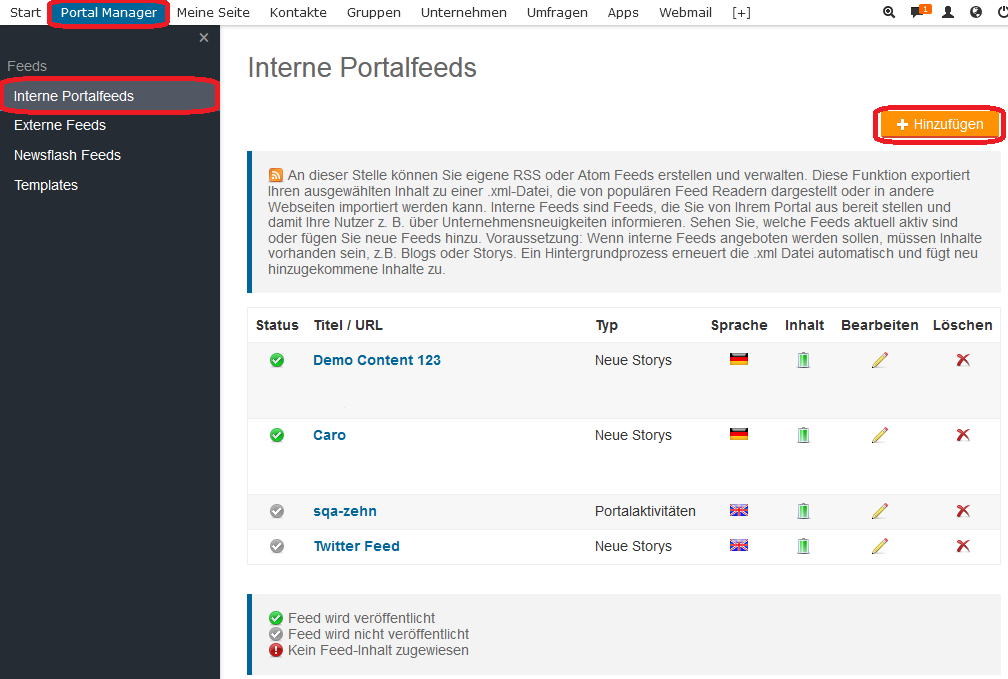1008x679 pixels.
Task: Click legend text Feed wird veröffentlicht
Action: pos(361,618)
